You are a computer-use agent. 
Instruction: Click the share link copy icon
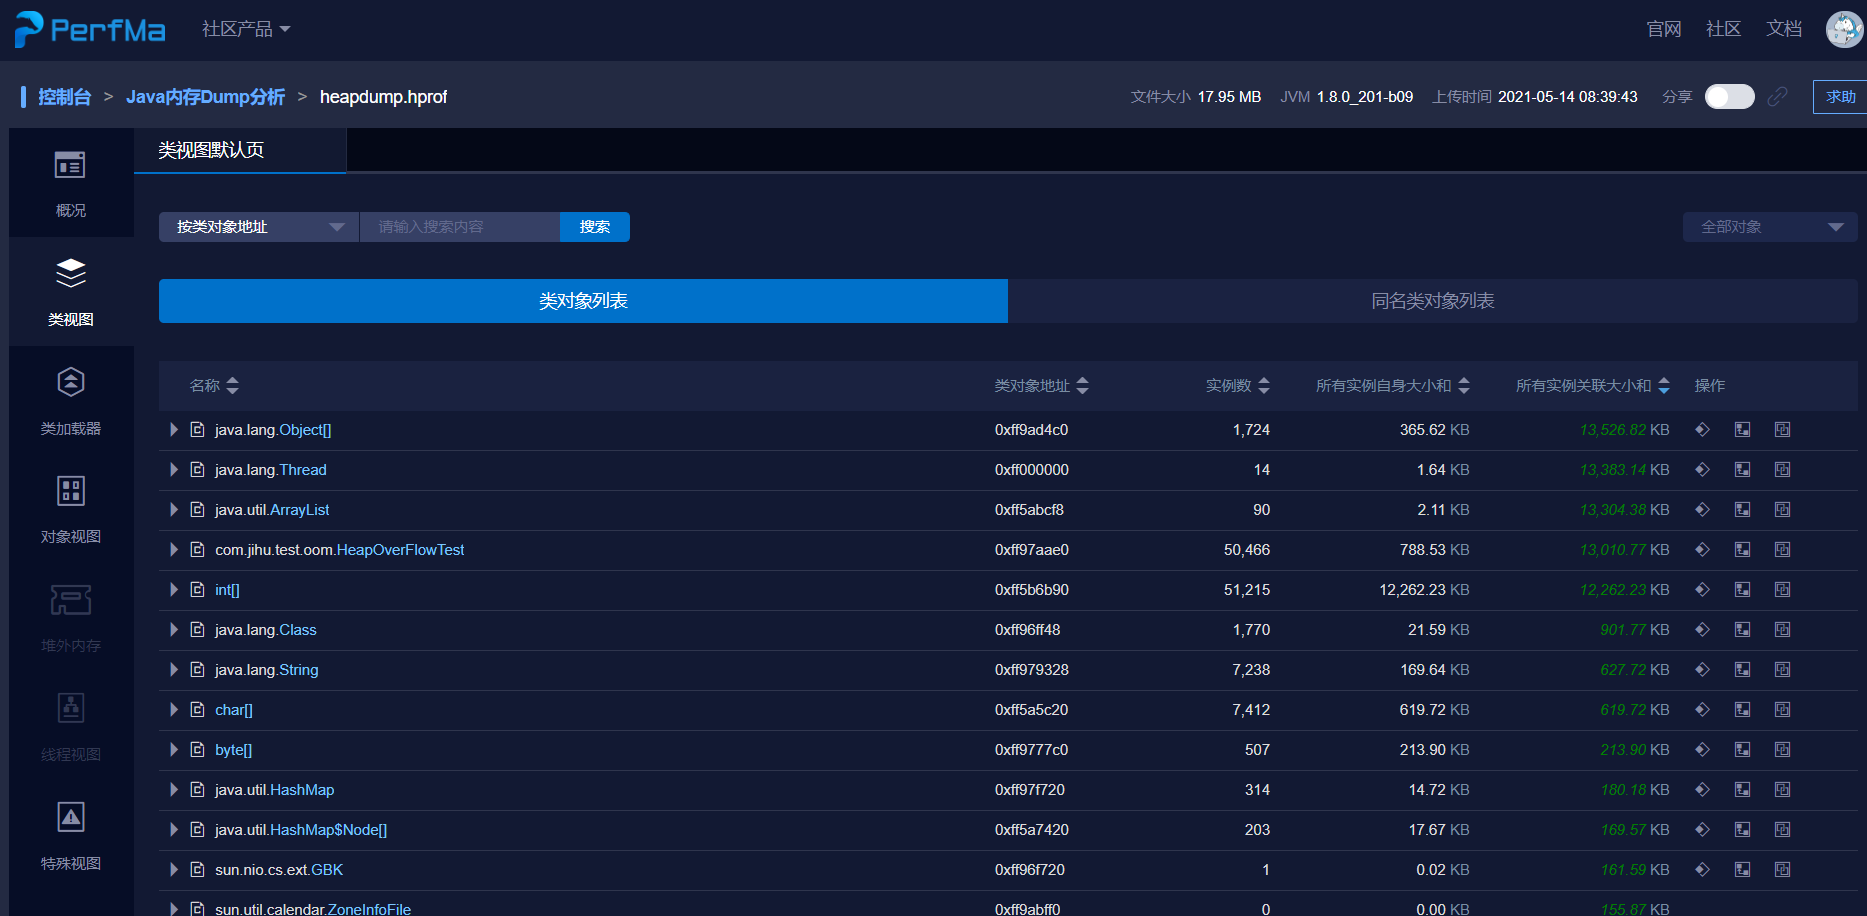pos(1778,96)
